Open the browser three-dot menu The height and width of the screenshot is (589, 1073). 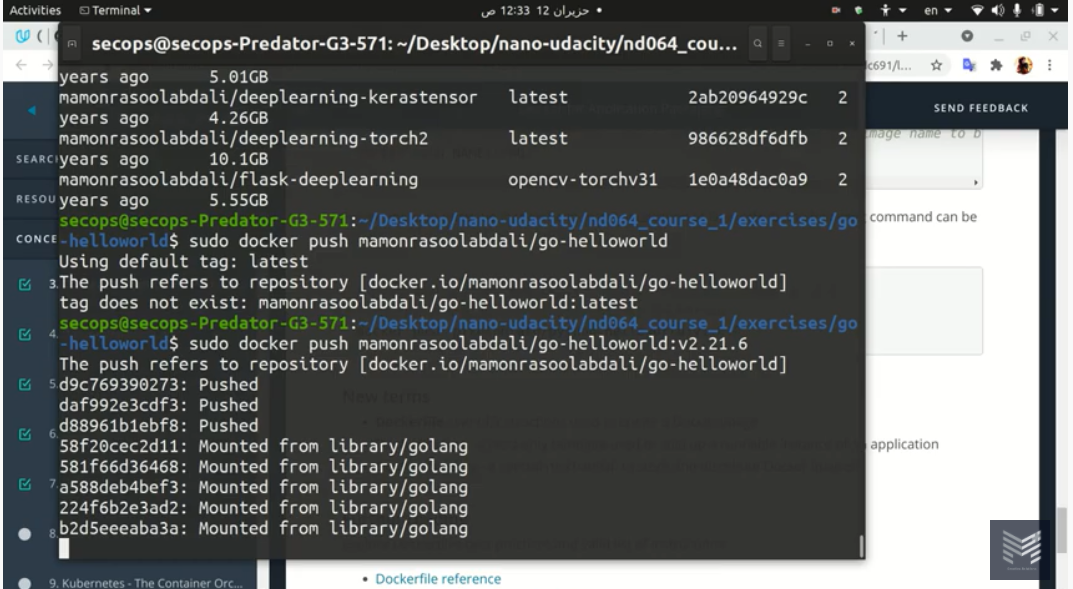(1050, 65)
